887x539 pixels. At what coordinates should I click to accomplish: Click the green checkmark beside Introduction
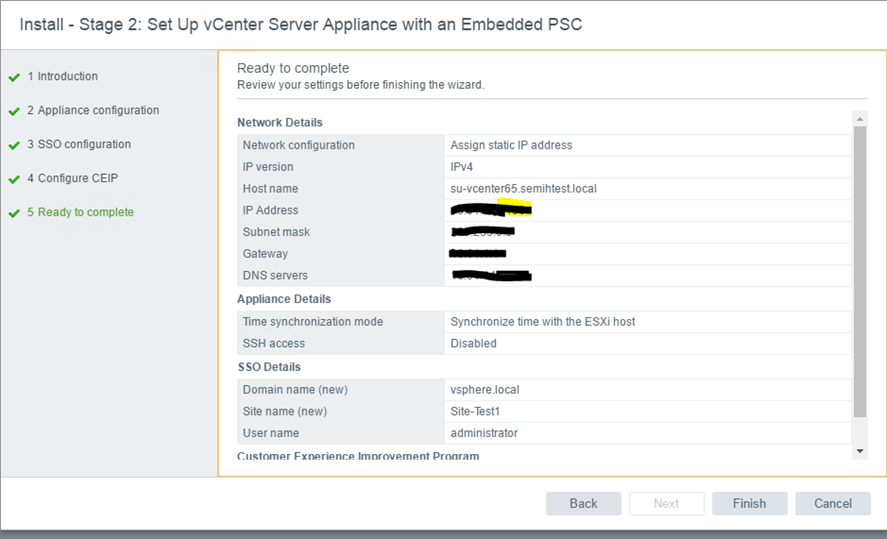14,77
